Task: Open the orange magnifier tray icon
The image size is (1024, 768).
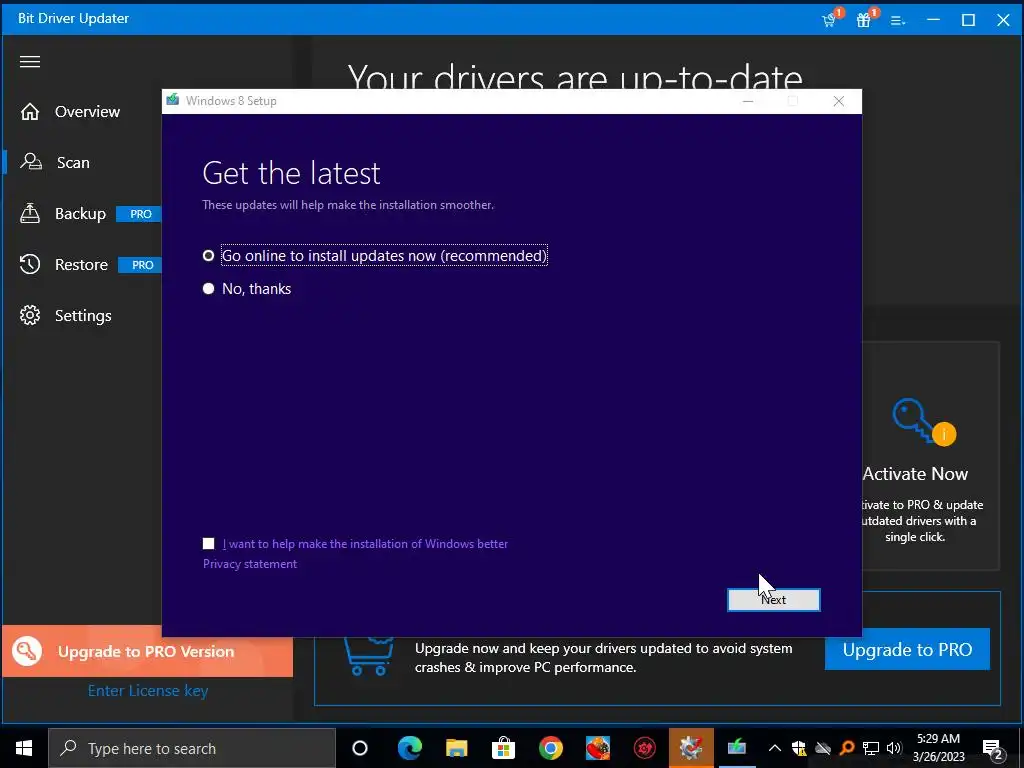Action: [x=847, y=748]
